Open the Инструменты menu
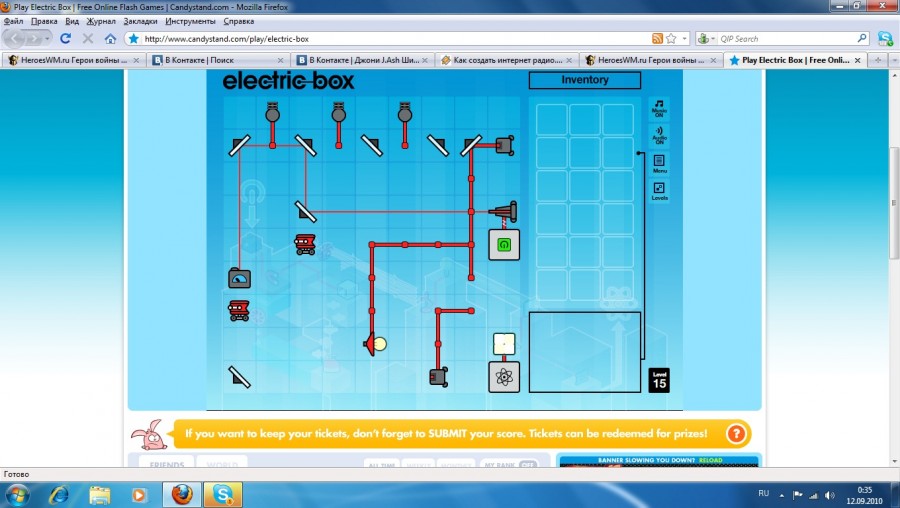The image size is (900, 508). coord(191,21)
